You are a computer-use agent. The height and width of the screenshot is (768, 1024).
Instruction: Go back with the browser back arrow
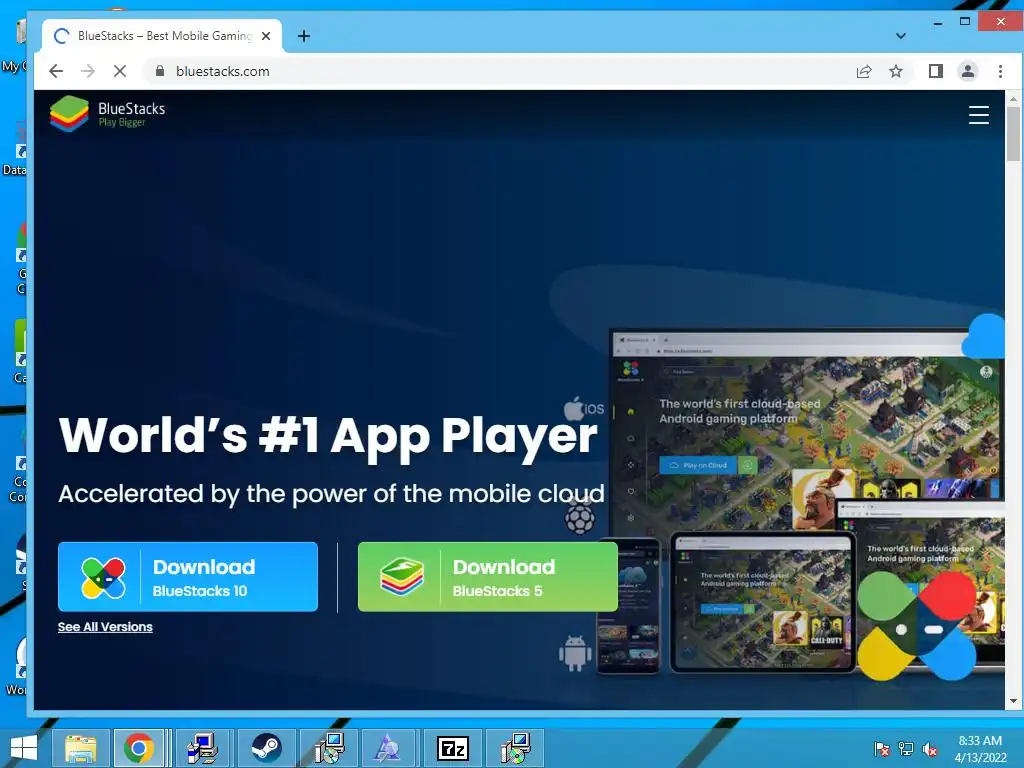click(x=56, y=71)
